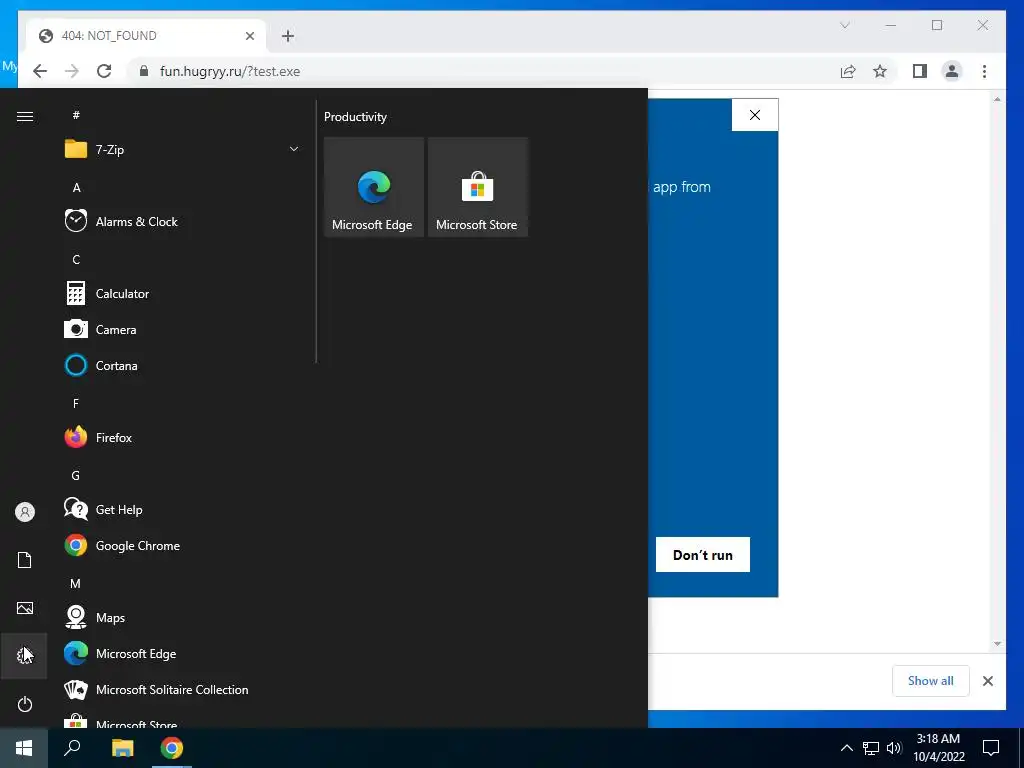Open a new Chrome tab

[288, 36]
